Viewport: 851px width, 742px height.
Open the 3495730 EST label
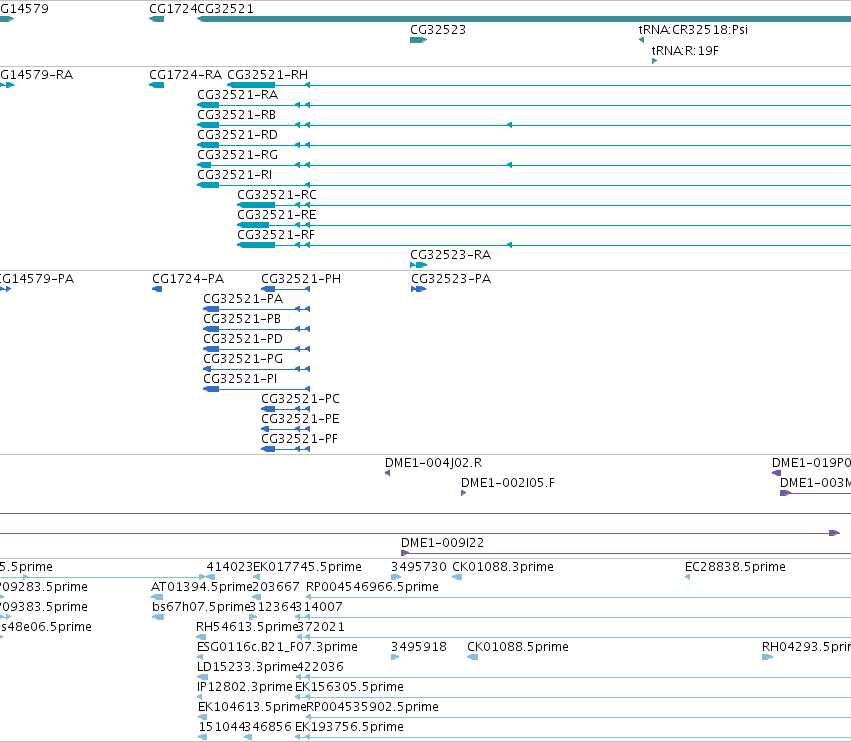click(419, 567)
